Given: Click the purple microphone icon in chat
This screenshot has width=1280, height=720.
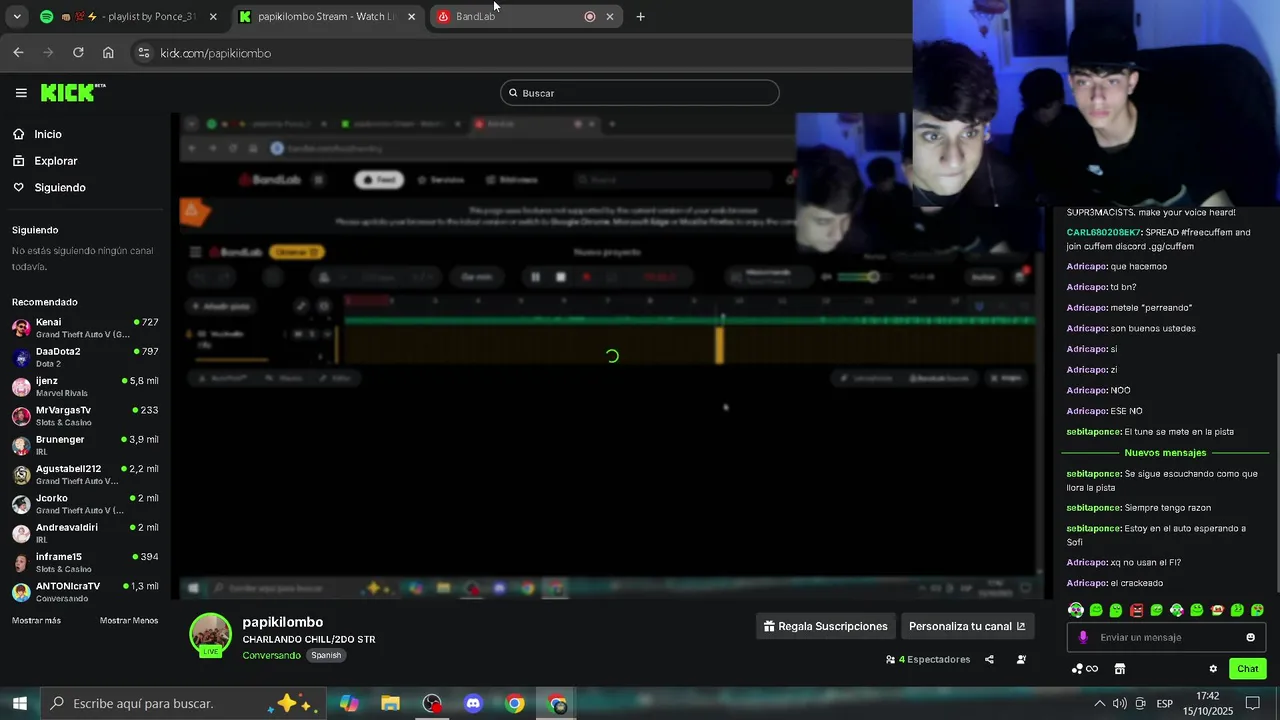Looking at the screenshot, I should [x=1083, y=638].
